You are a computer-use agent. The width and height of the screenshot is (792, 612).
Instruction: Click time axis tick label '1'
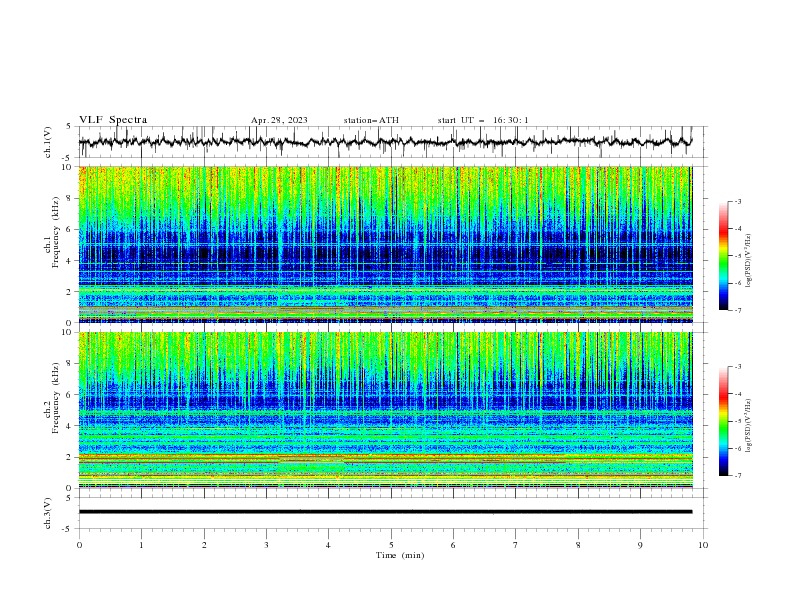141,545
